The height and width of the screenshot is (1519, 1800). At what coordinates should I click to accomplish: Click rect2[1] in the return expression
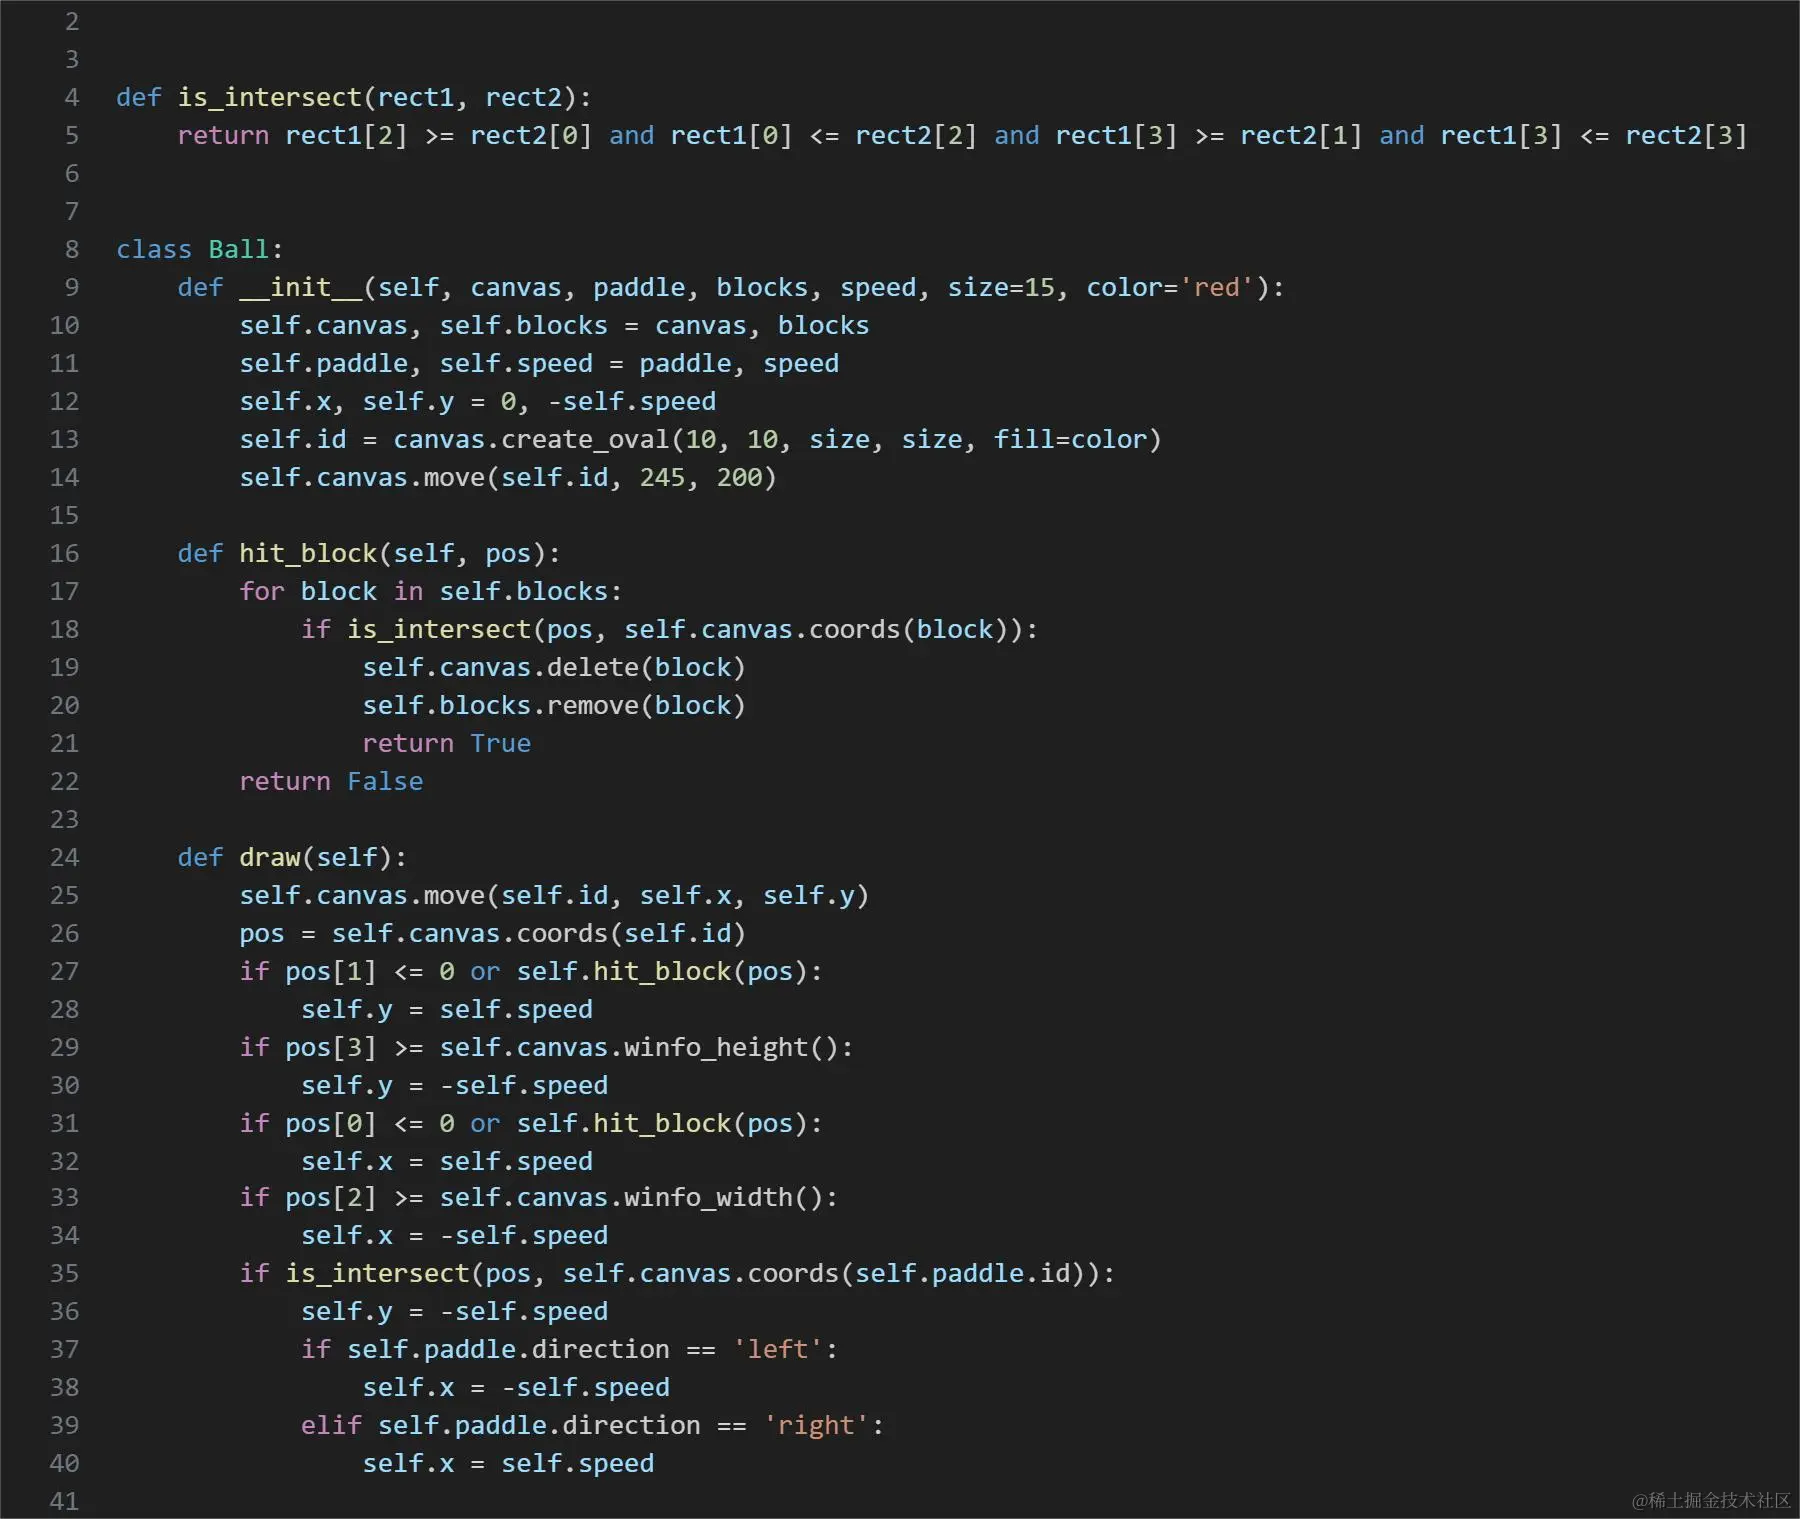click(x=1301, y=136)
